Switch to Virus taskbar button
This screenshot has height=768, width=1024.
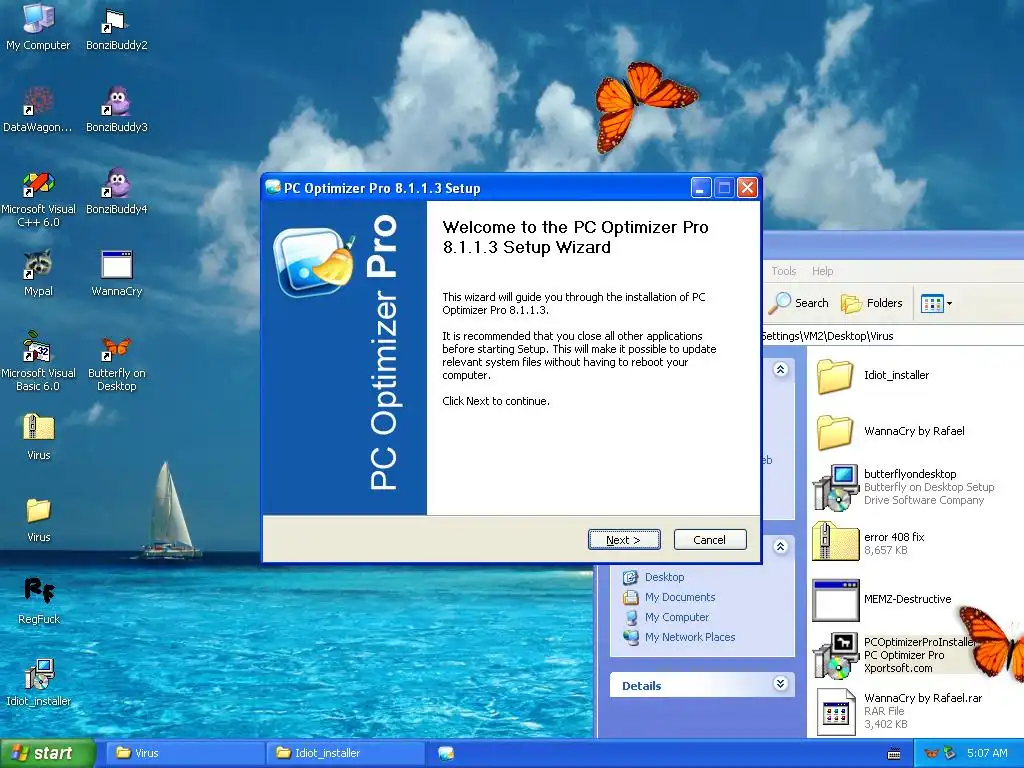[x=185, y=753]
